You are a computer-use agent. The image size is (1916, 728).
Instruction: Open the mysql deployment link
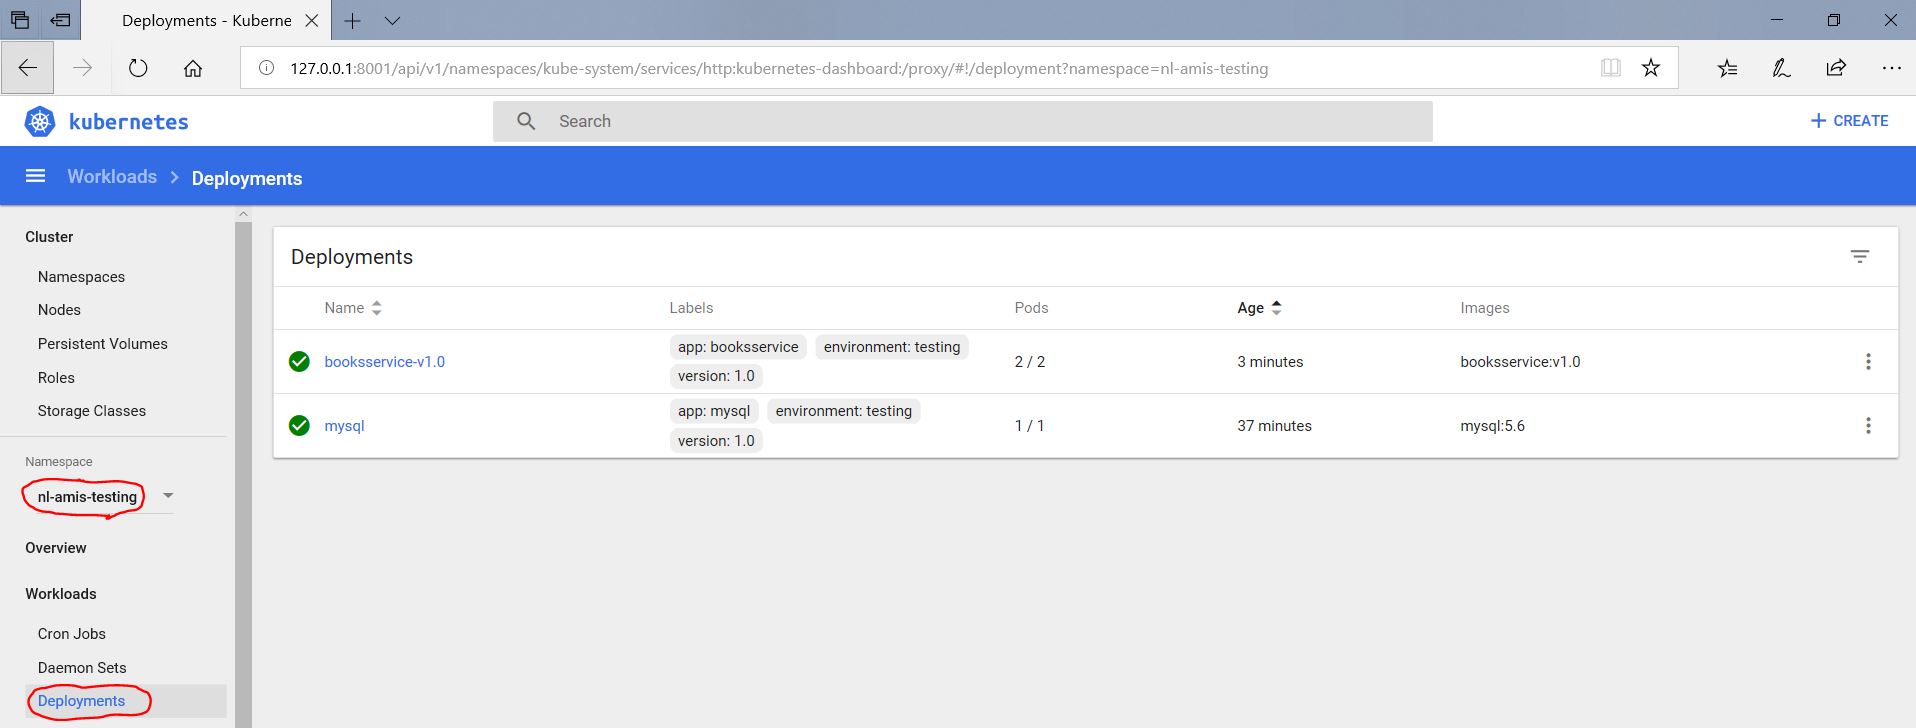[x=344, y=426]
